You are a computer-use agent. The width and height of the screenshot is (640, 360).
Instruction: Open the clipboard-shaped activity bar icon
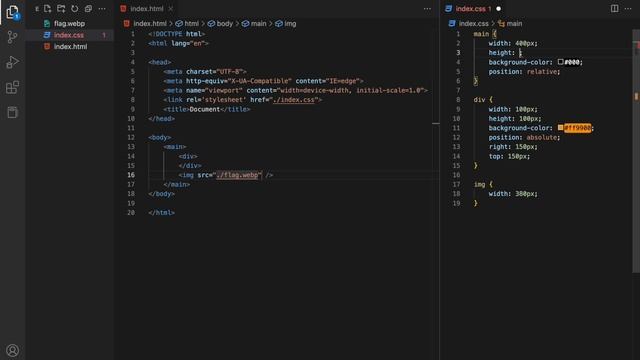[x=12, y=112]
